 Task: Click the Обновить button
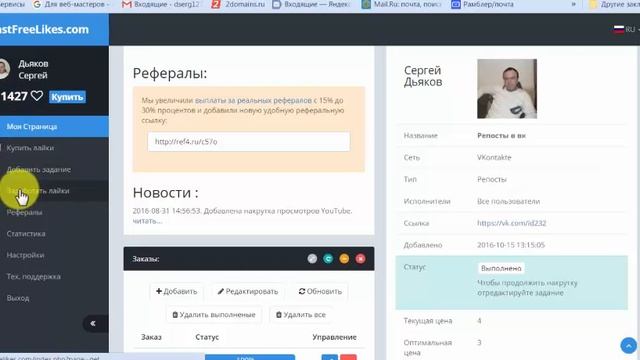click(x=320, y=291)
